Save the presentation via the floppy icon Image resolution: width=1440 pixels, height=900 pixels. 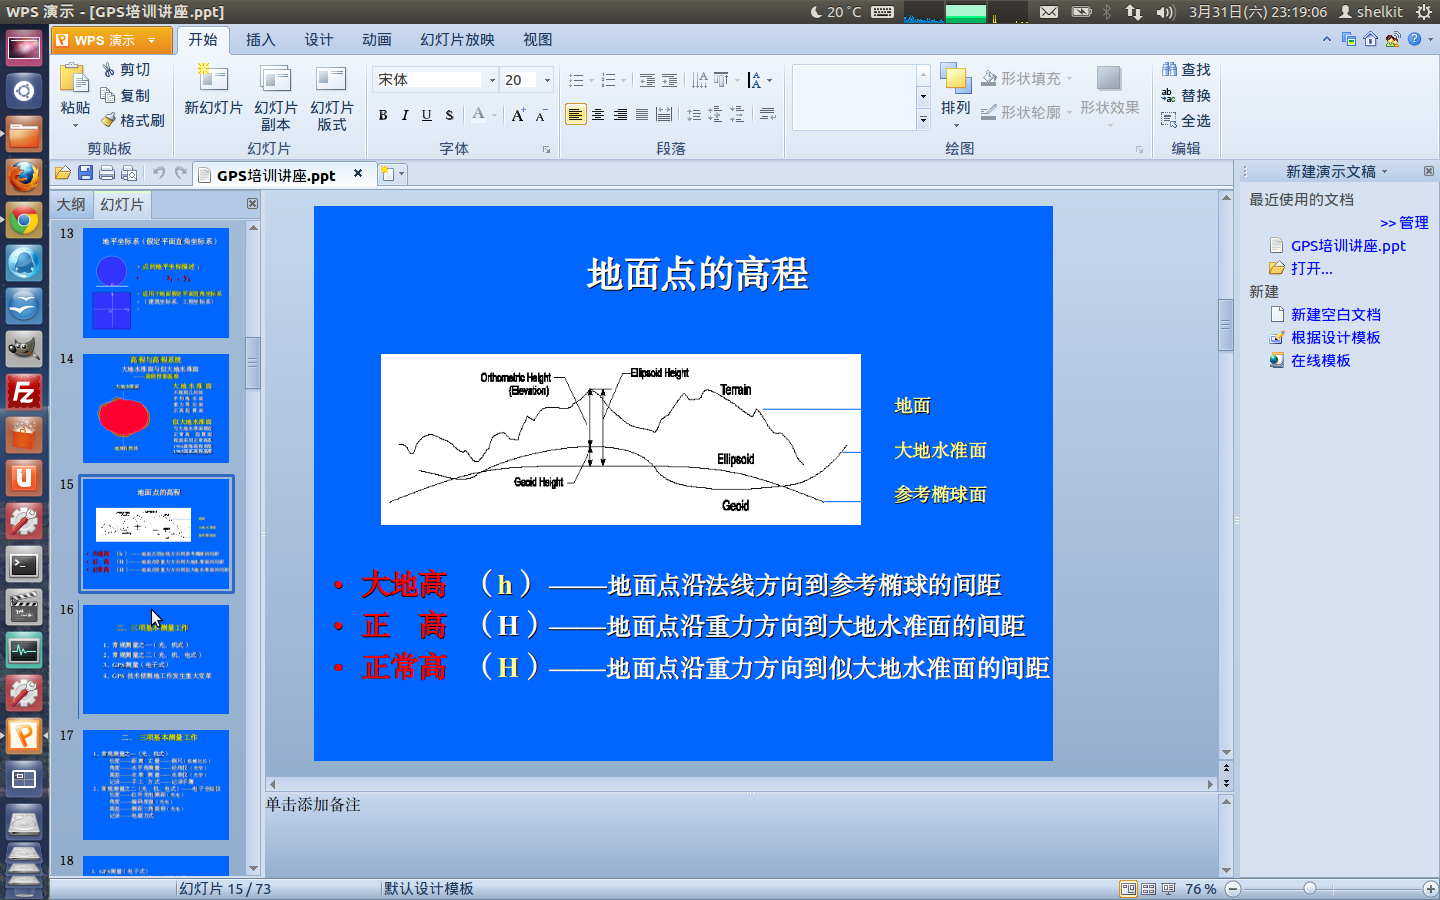[x=85, y=173]
